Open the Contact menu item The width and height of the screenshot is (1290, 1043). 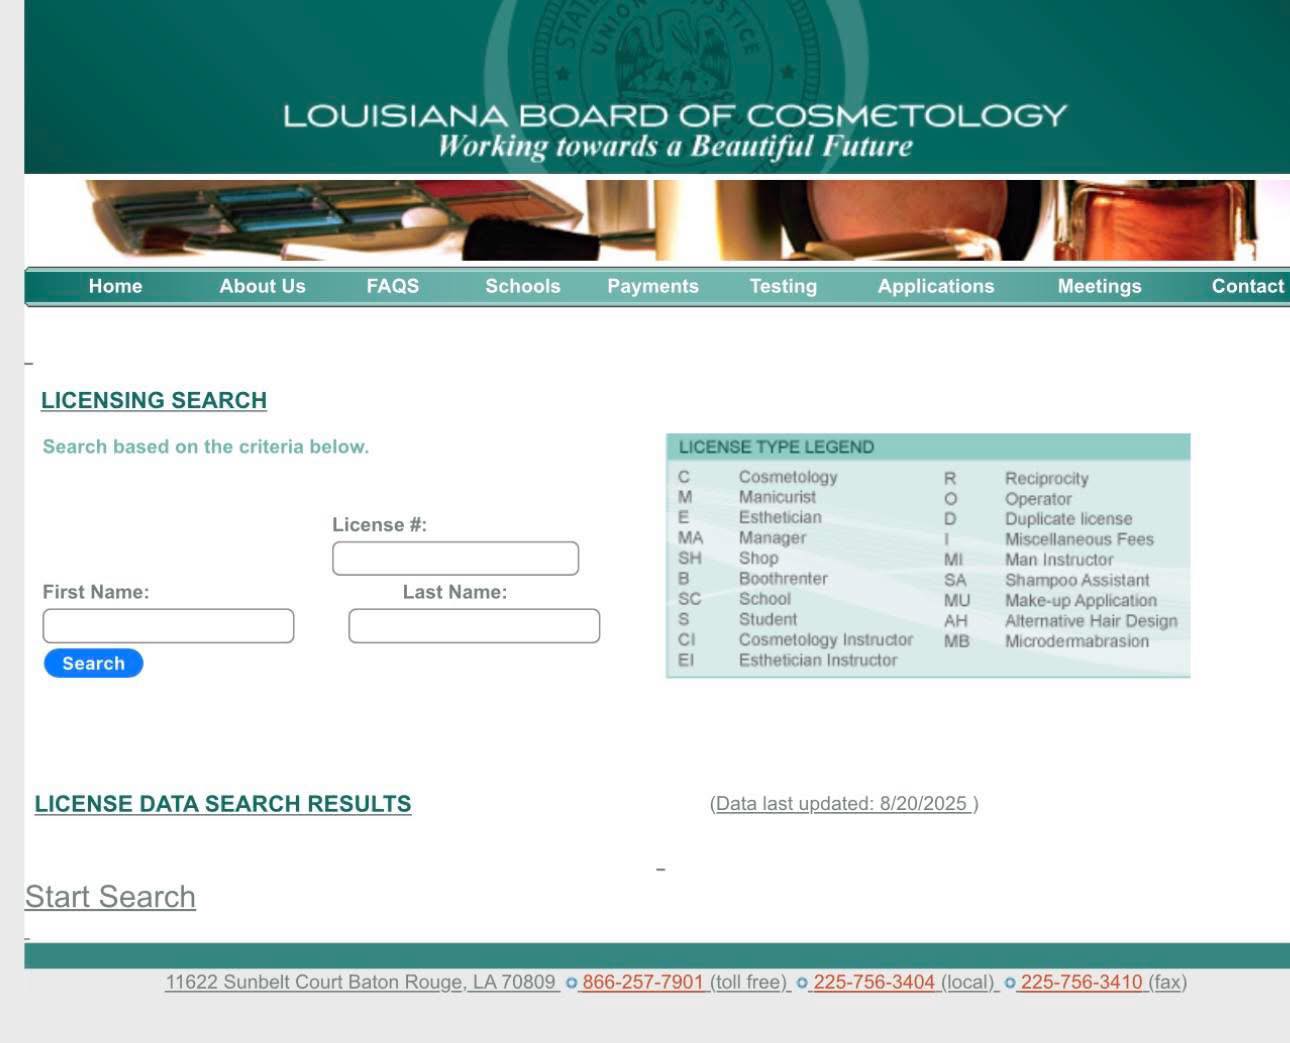coord(1248,286)
